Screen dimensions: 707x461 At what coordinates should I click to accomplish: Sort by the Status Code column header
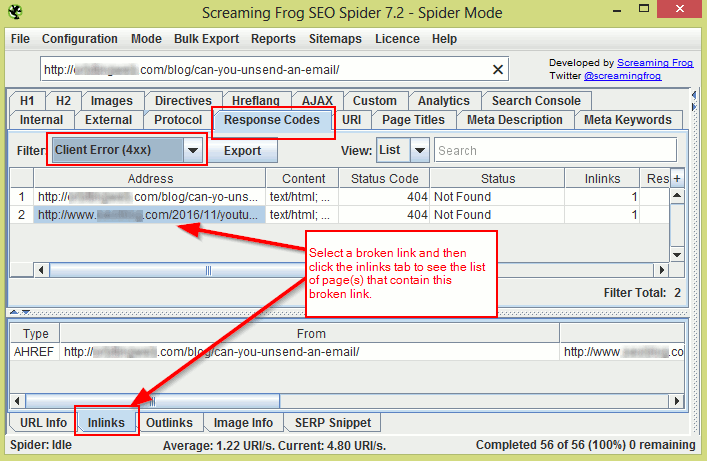[384, 179]
